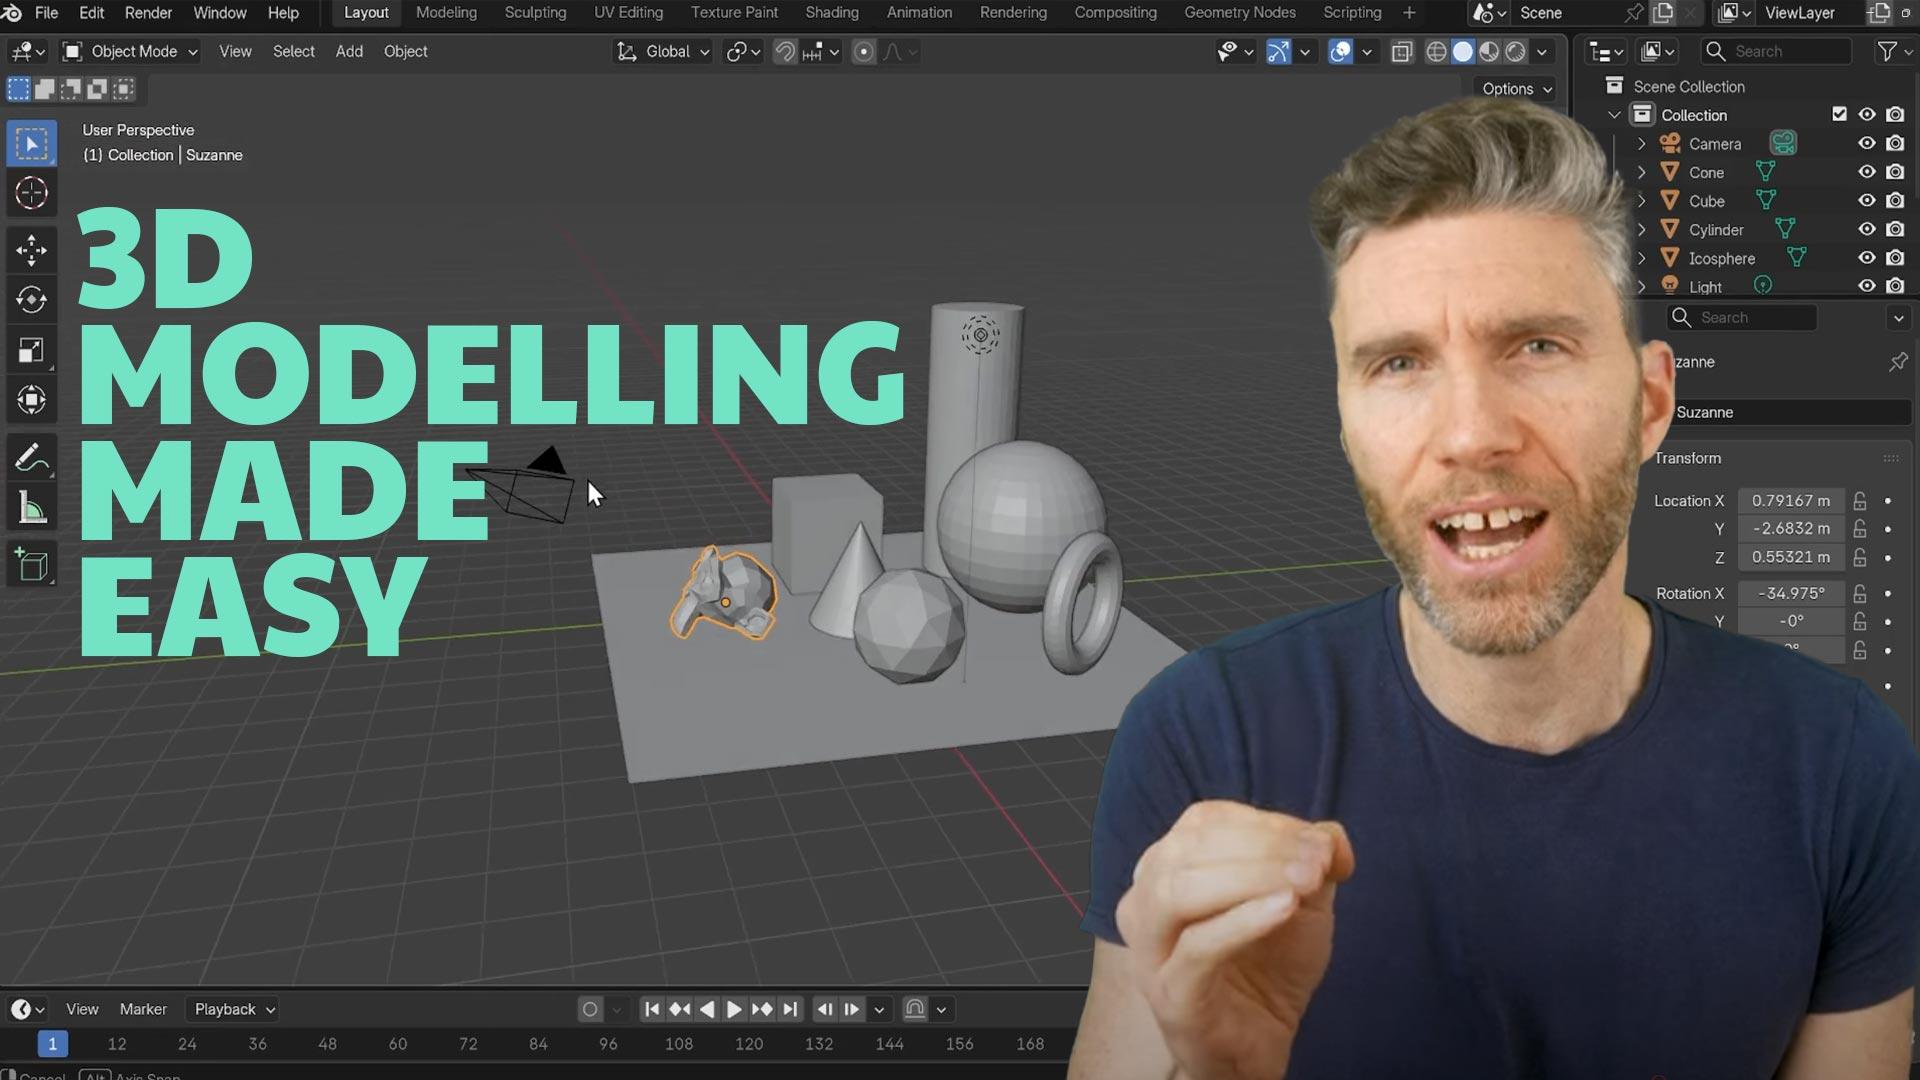The height and width of the screenshot is (1080, 1920).
Task: Expand Camera item in outliner
Action: tap(1641, 144)
